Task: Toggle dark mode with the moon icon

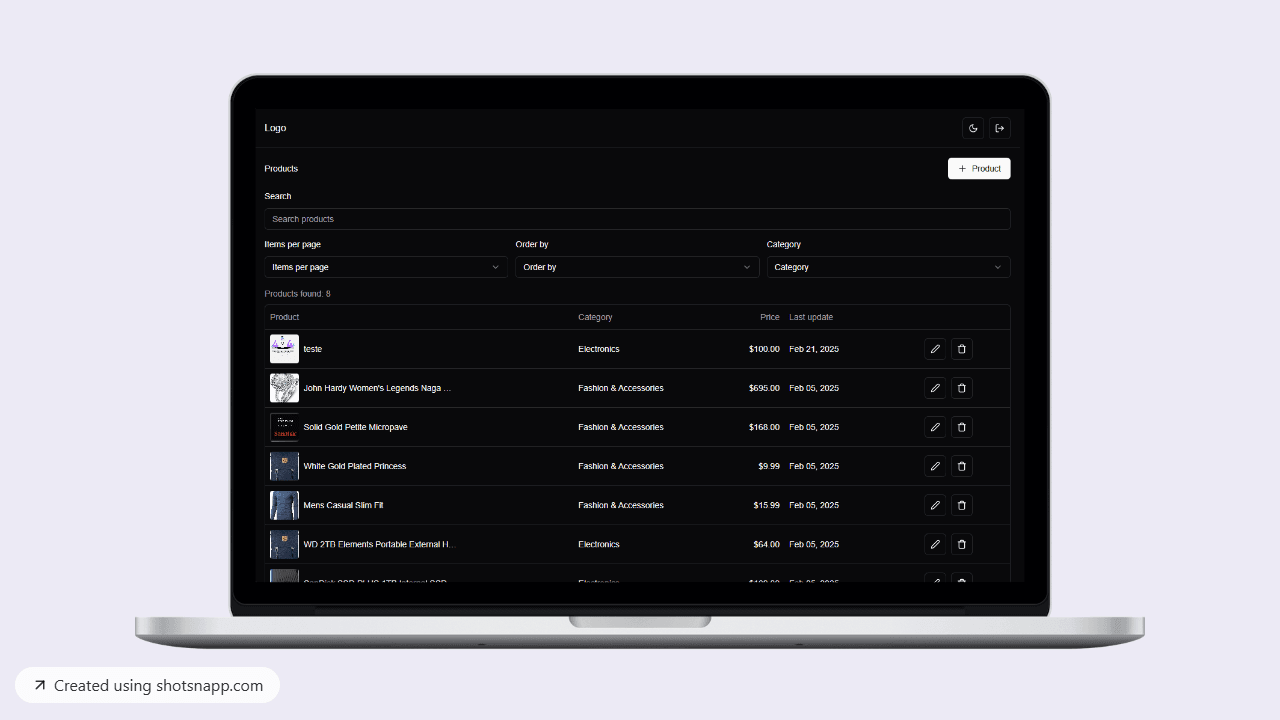Action: 972,128
